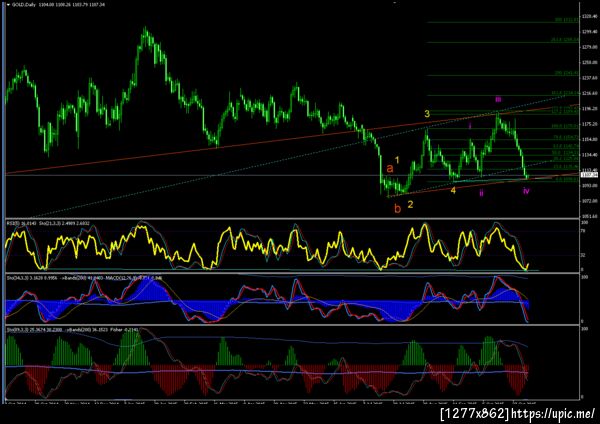
Task: Click the current price marker 1107.34
Action: click(x=589, y=175)
